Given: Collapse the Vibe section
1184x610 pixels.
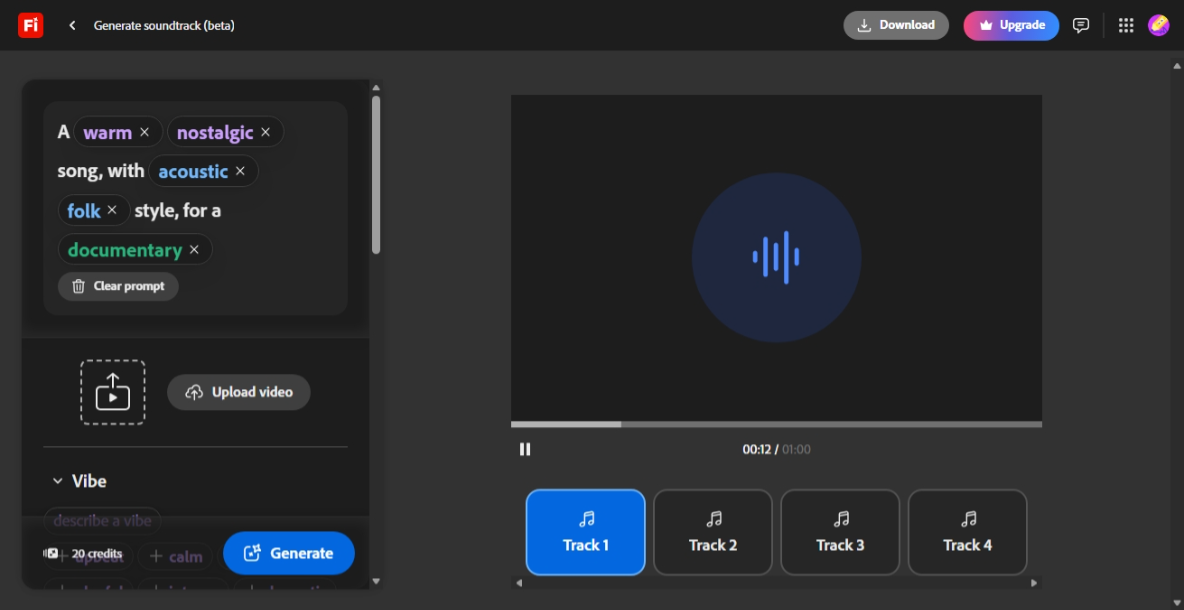Looking at the screenshot, I should coord(57,481).
